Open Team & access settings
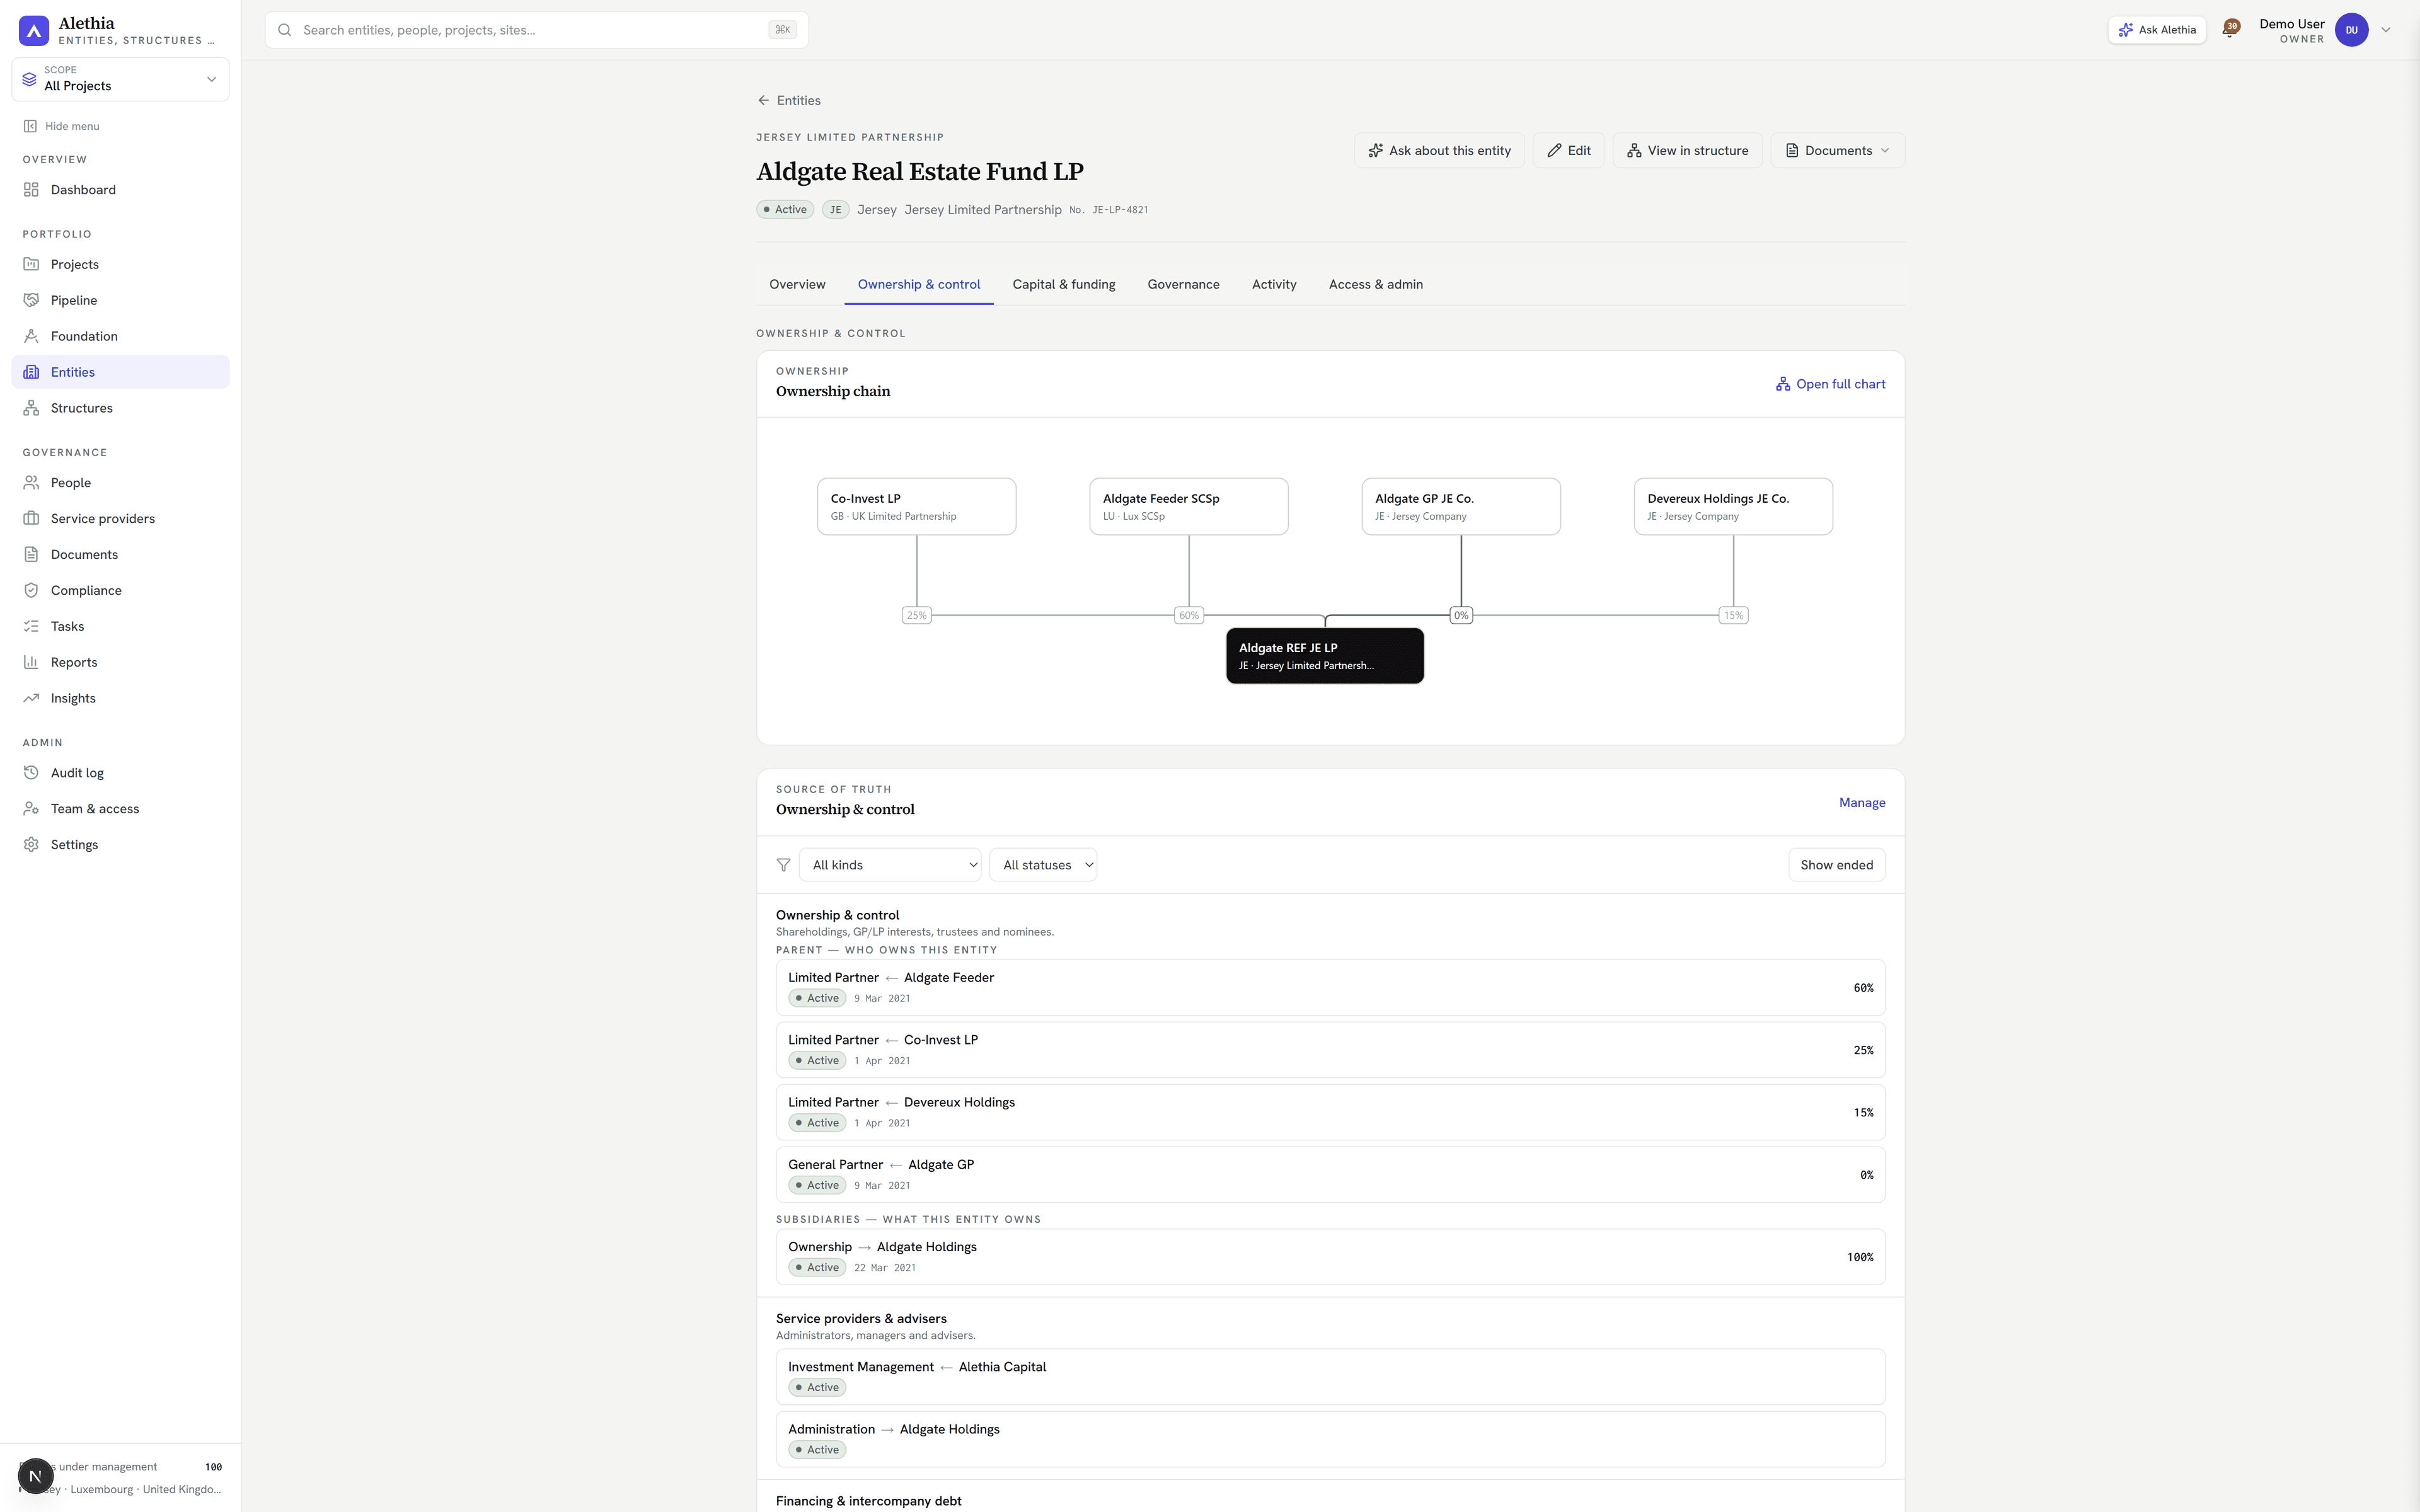 pyautogui.click(x=120, y=809)
